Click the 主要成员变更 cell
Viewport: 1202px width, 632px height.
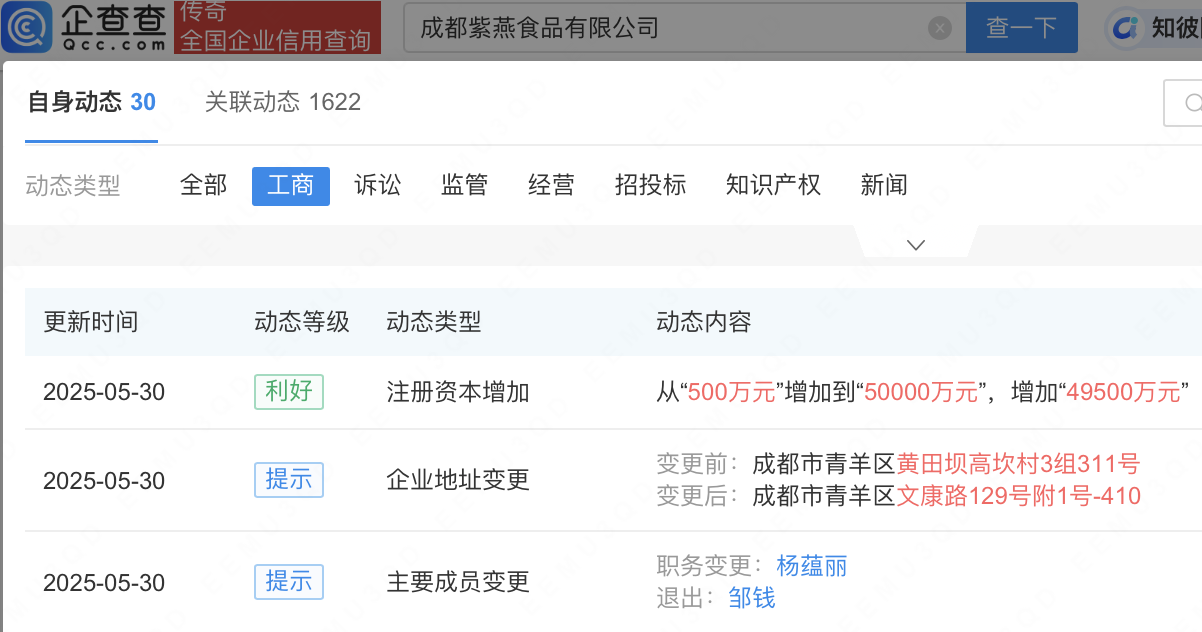pos(458,582)
